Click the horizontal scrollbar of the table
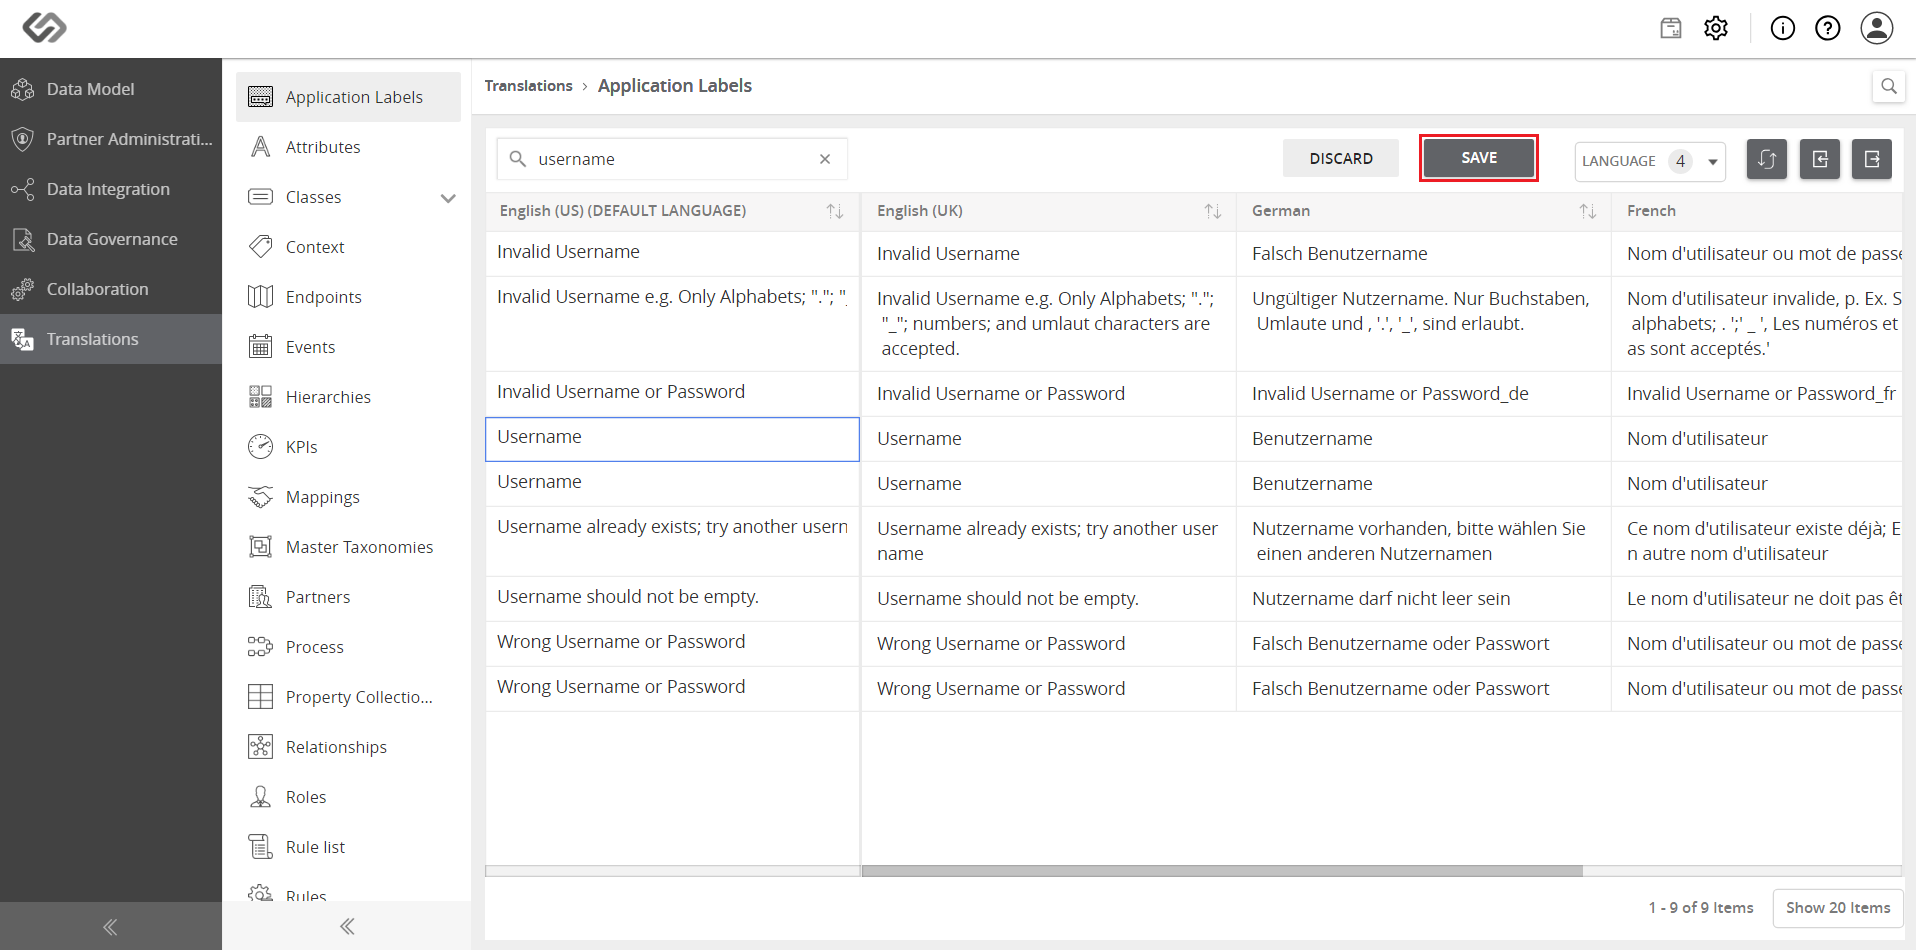This screenshot has width=1917, height=950. point(1222,871)
